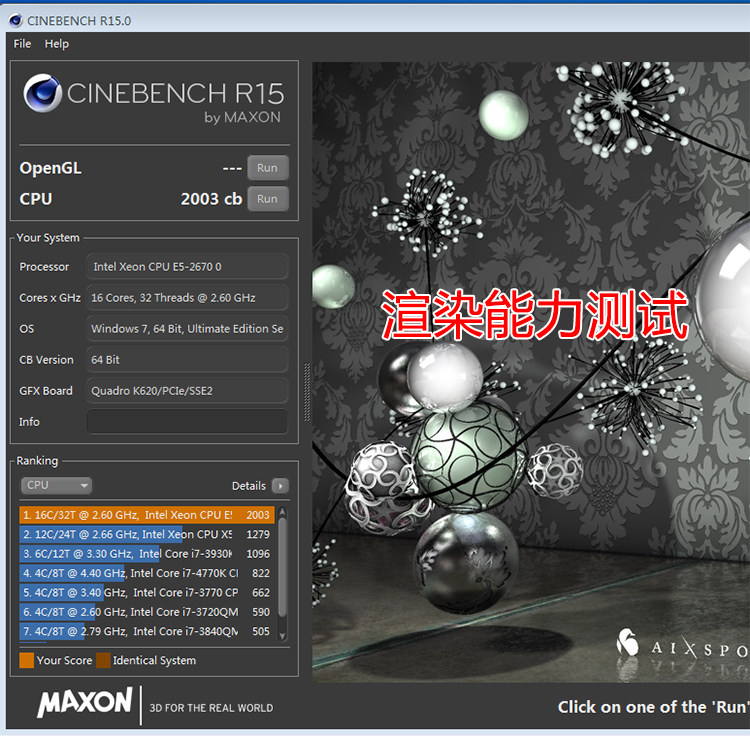Click the CPU score 2003 cb
Image resolution: width=750 pixels, height=736 pixels.
211,199
